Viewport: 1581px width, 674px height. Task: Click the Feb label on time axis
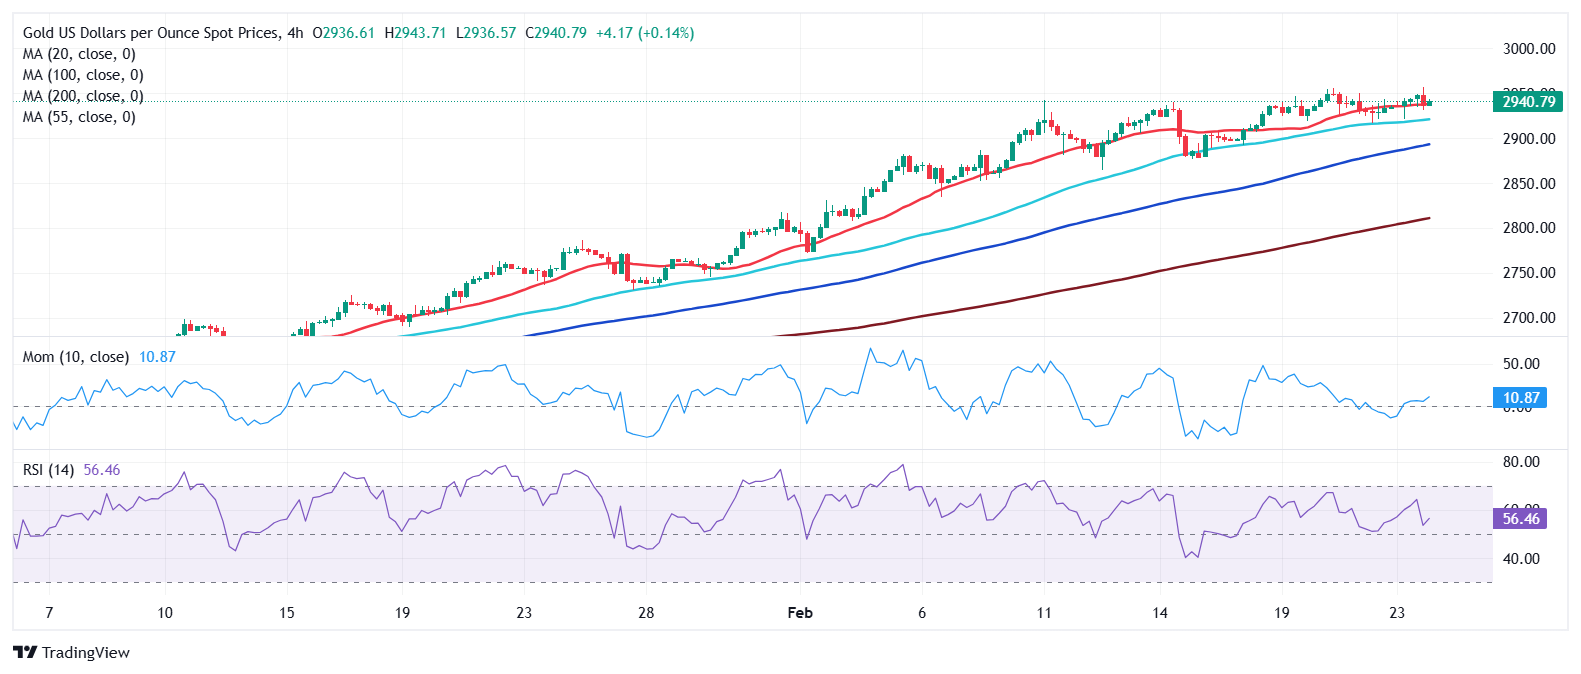[x=800, y=613]
